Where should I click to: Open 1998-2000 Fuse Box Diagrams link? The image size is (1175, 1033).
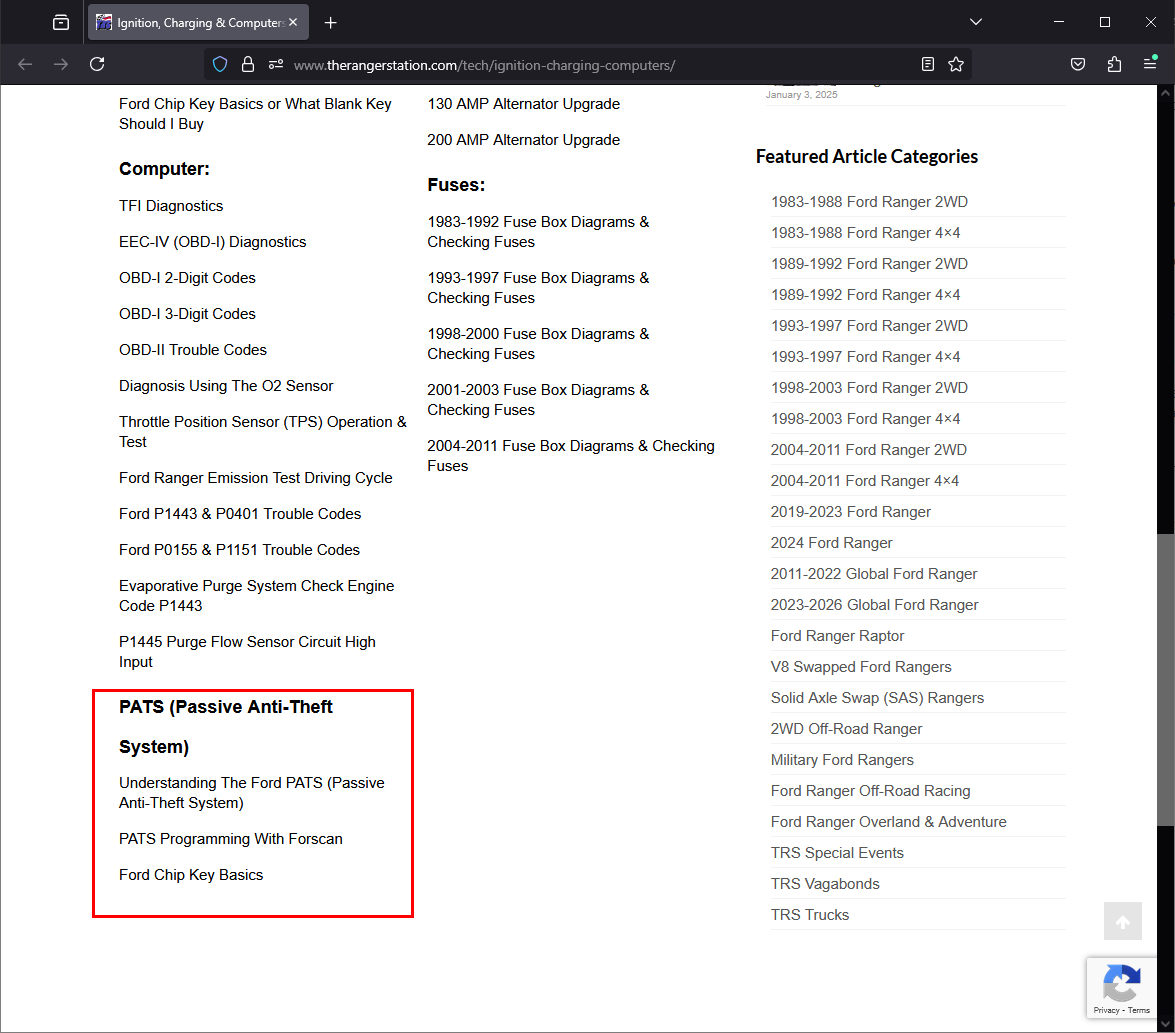tap(538, 344)
